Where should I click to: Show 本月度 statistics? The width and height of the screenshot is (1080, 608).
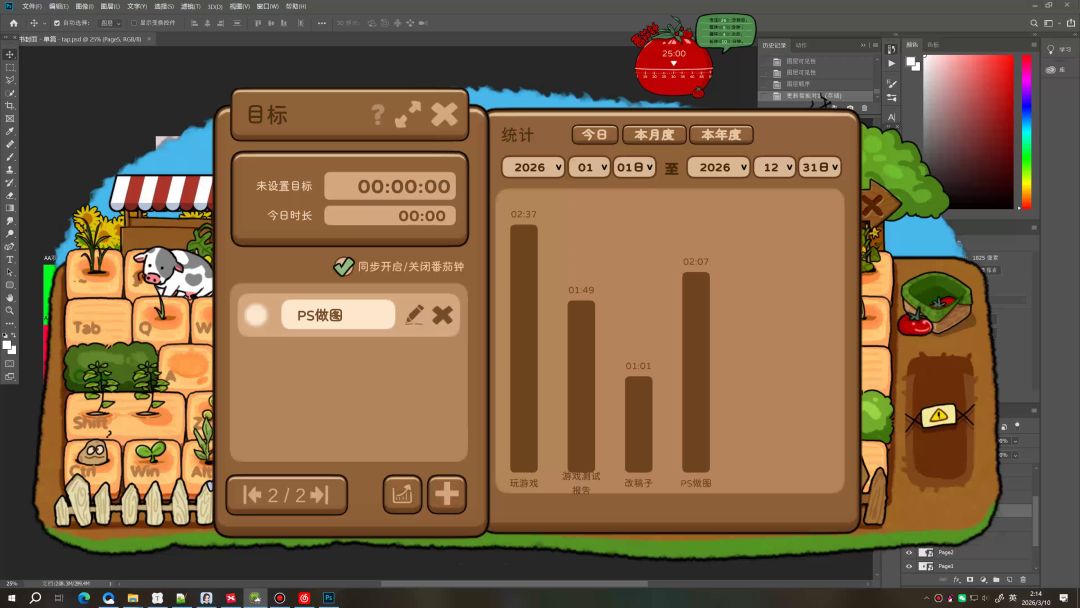pos(654,134)
